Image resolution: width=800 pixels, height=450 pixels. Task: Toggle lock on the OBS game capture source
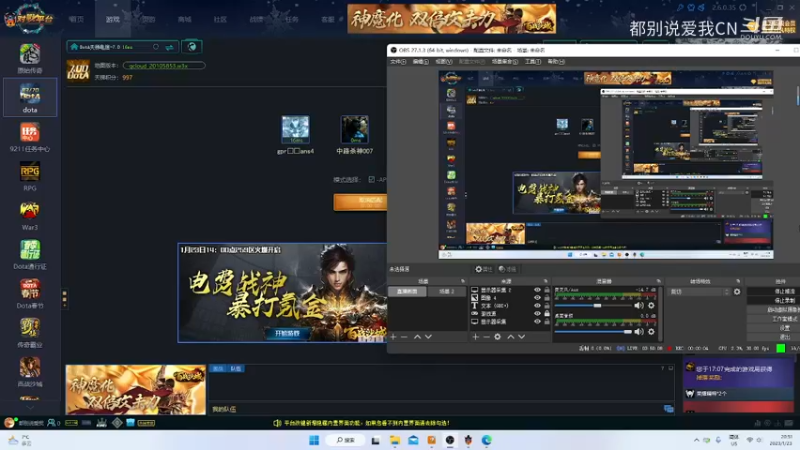click(x=547, y=314)
